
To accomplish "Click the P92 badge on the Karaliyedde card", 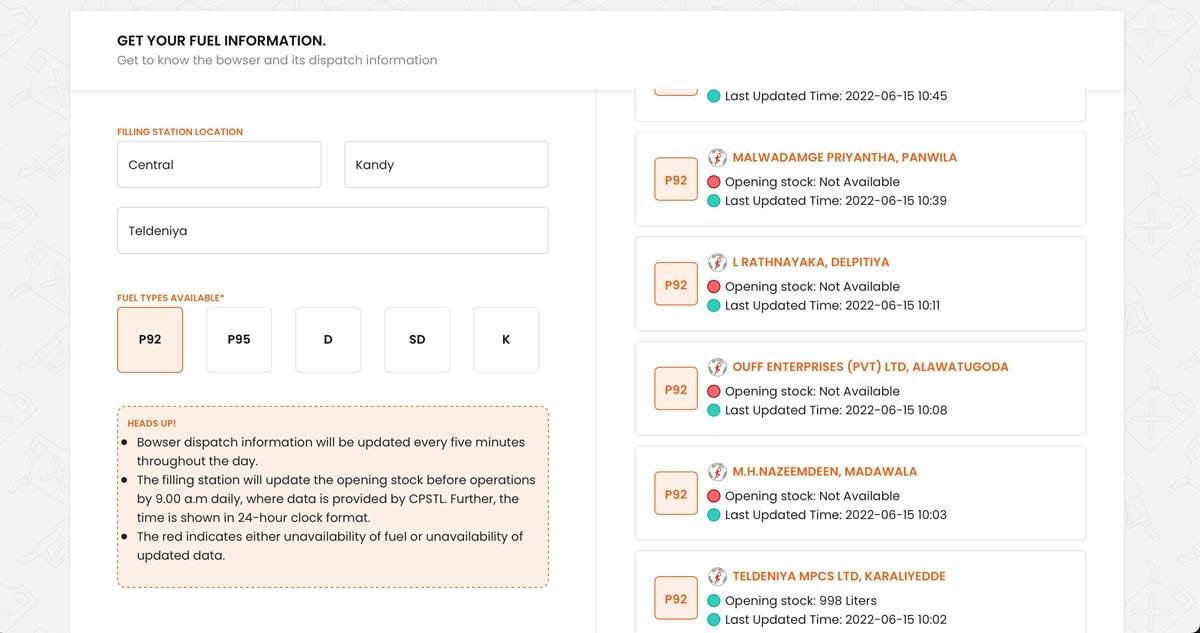I will pos(676,599).
